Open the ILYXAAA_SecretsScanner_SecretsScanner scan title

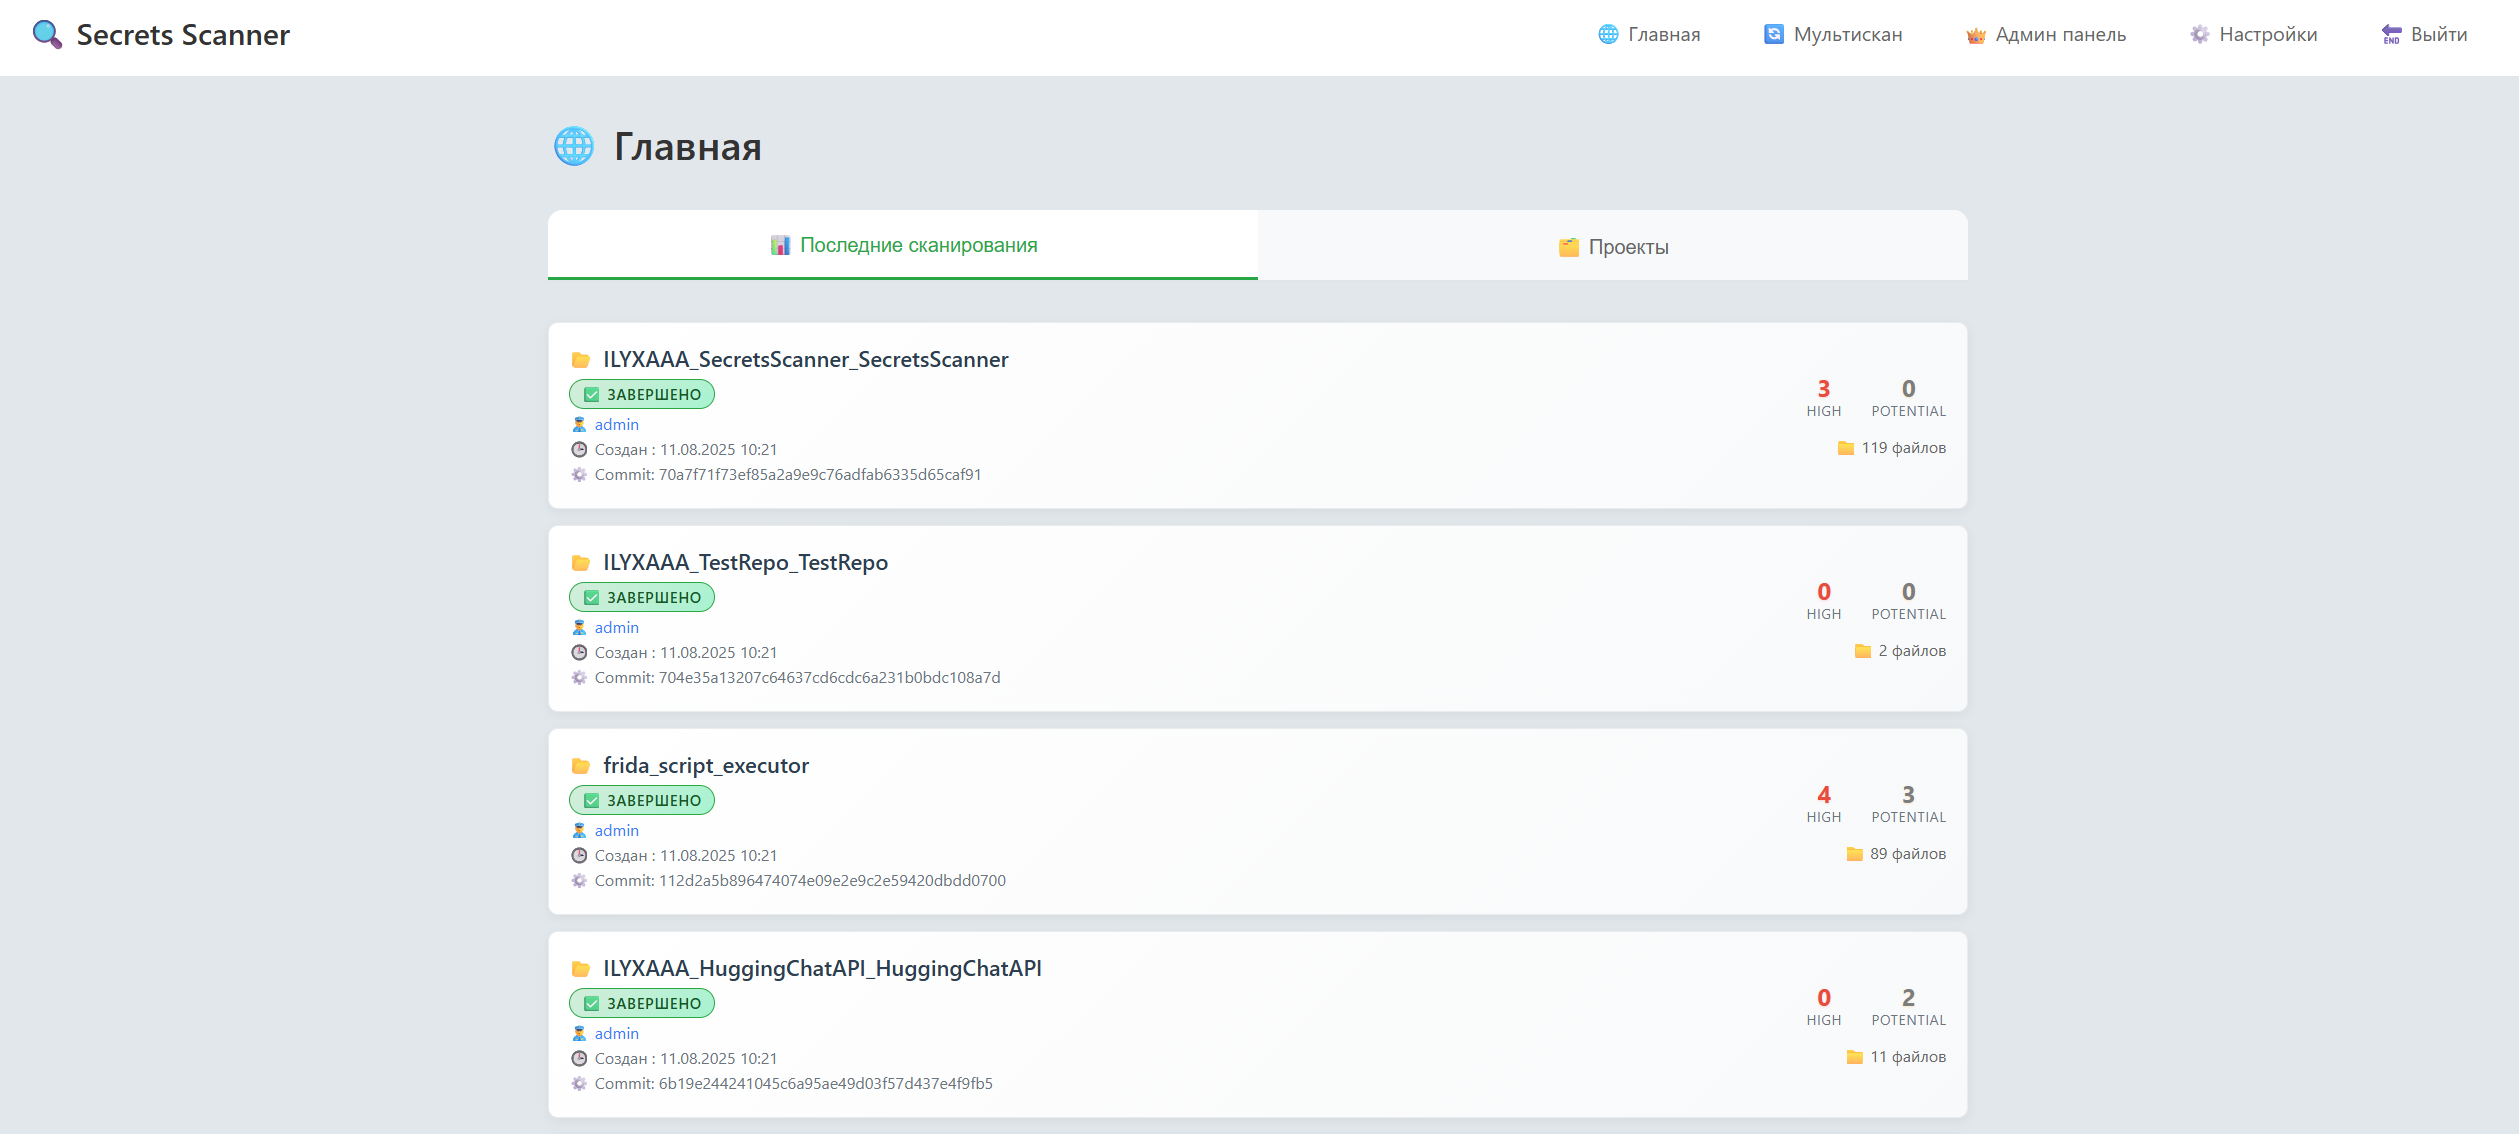[x=805, y=360]
